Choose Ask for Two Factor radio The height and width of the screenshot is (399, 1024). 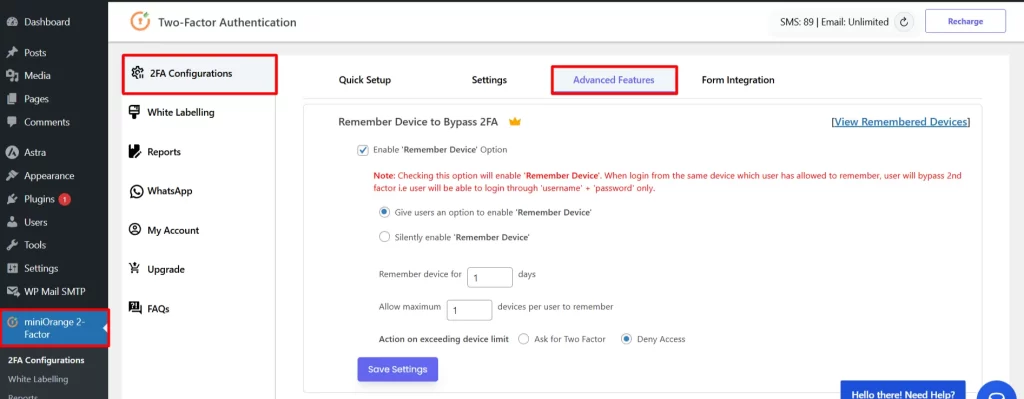point(523,339)
